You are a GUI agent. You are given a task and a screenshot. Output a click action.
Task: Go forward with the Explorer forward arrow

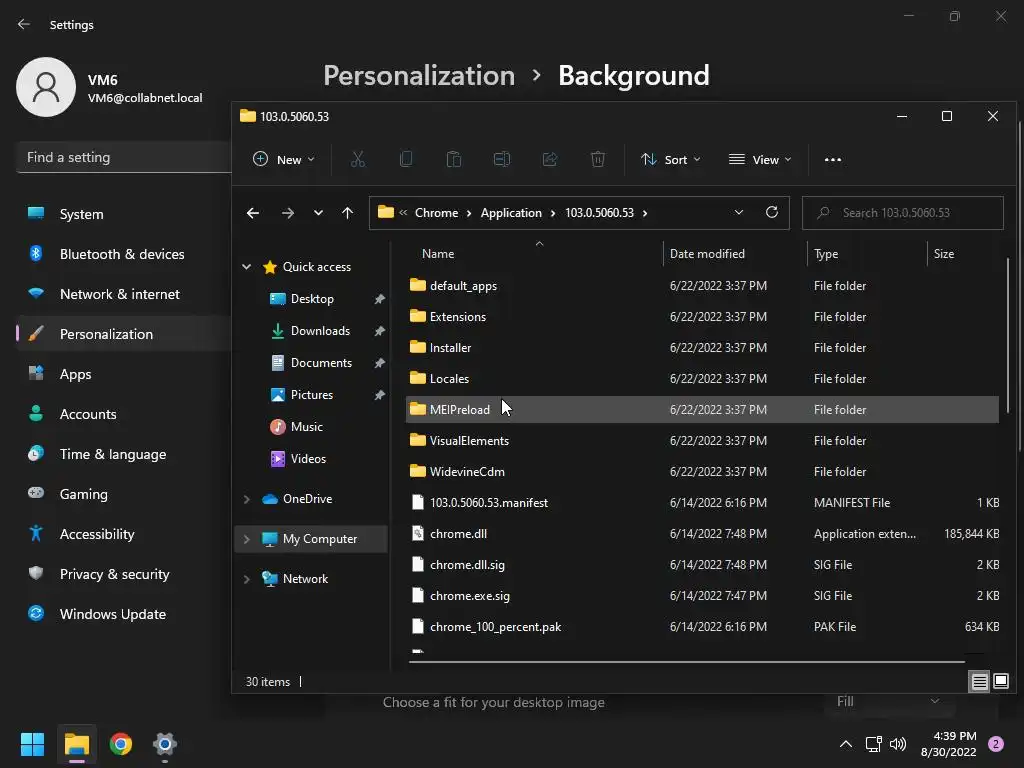click(x=287, y=213)
